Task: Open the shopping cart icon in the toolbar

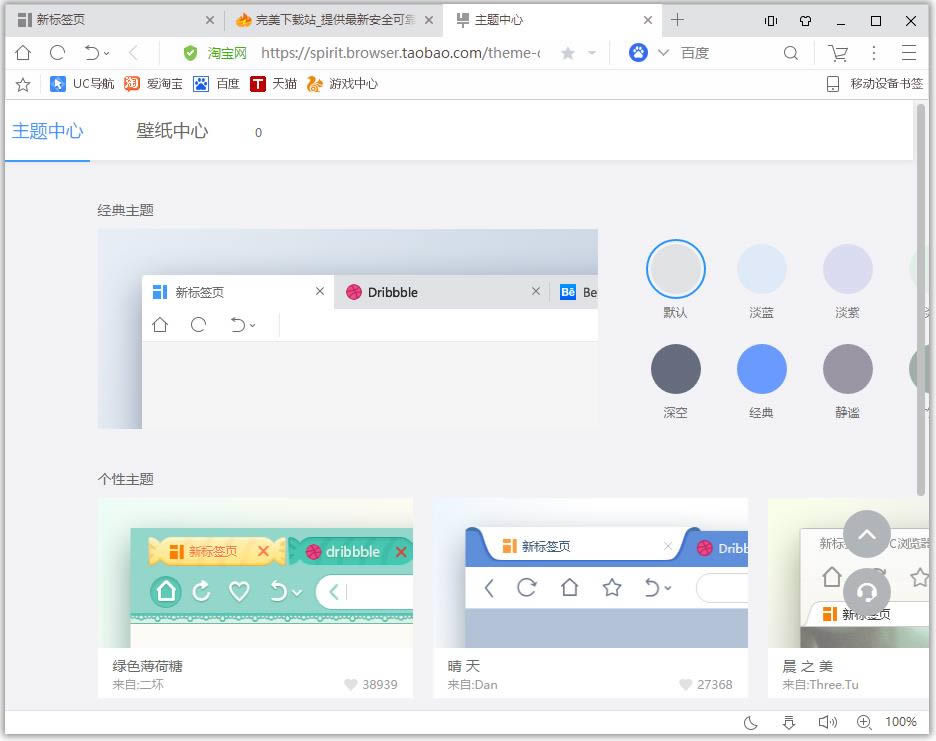Action: tap(838, 53)
